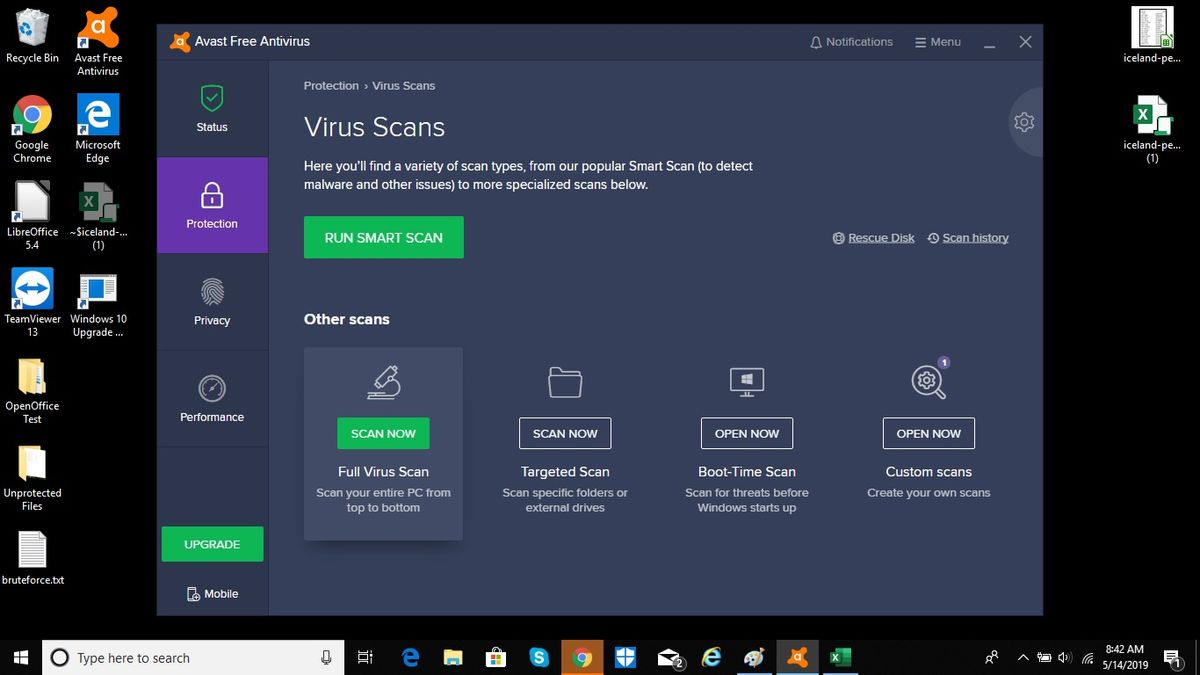Screen dimensions: 1200x675
Task: Click the Custom scans gear icon
Action: click(927, 381)
